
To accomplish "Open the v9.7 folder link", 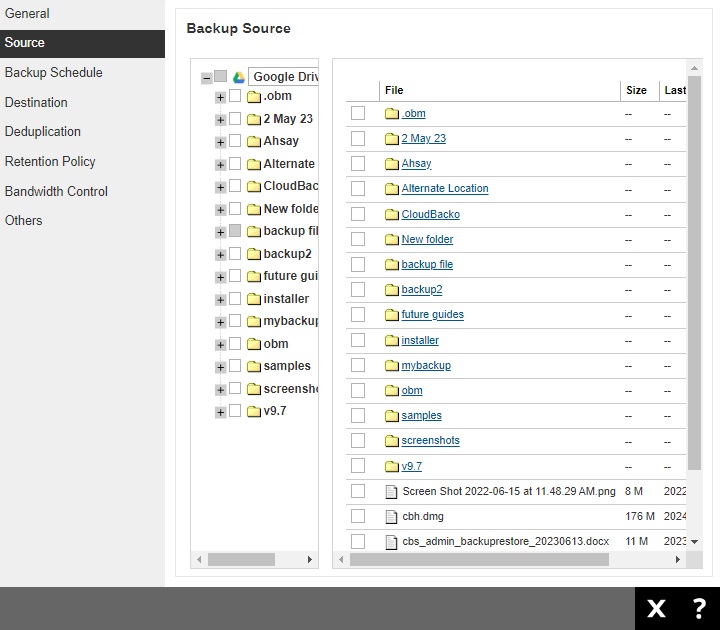I will click(411, 467).
